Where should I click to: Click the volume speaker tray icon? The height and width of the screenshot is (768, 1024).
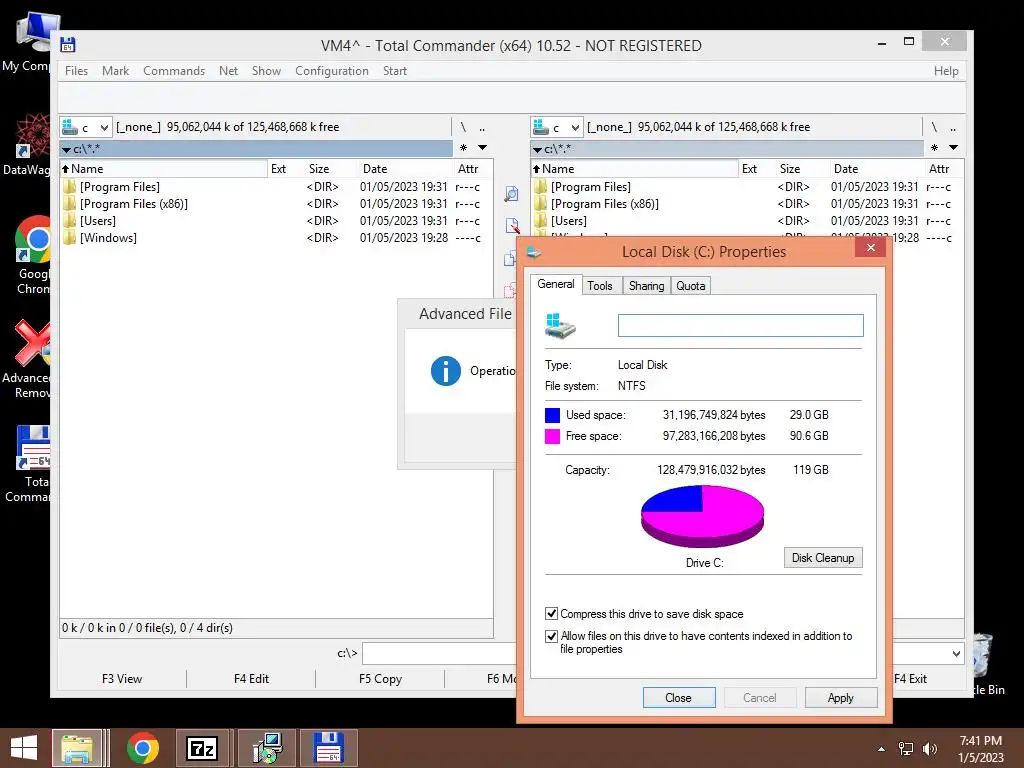pyautogui.click(x=929, y=749)
